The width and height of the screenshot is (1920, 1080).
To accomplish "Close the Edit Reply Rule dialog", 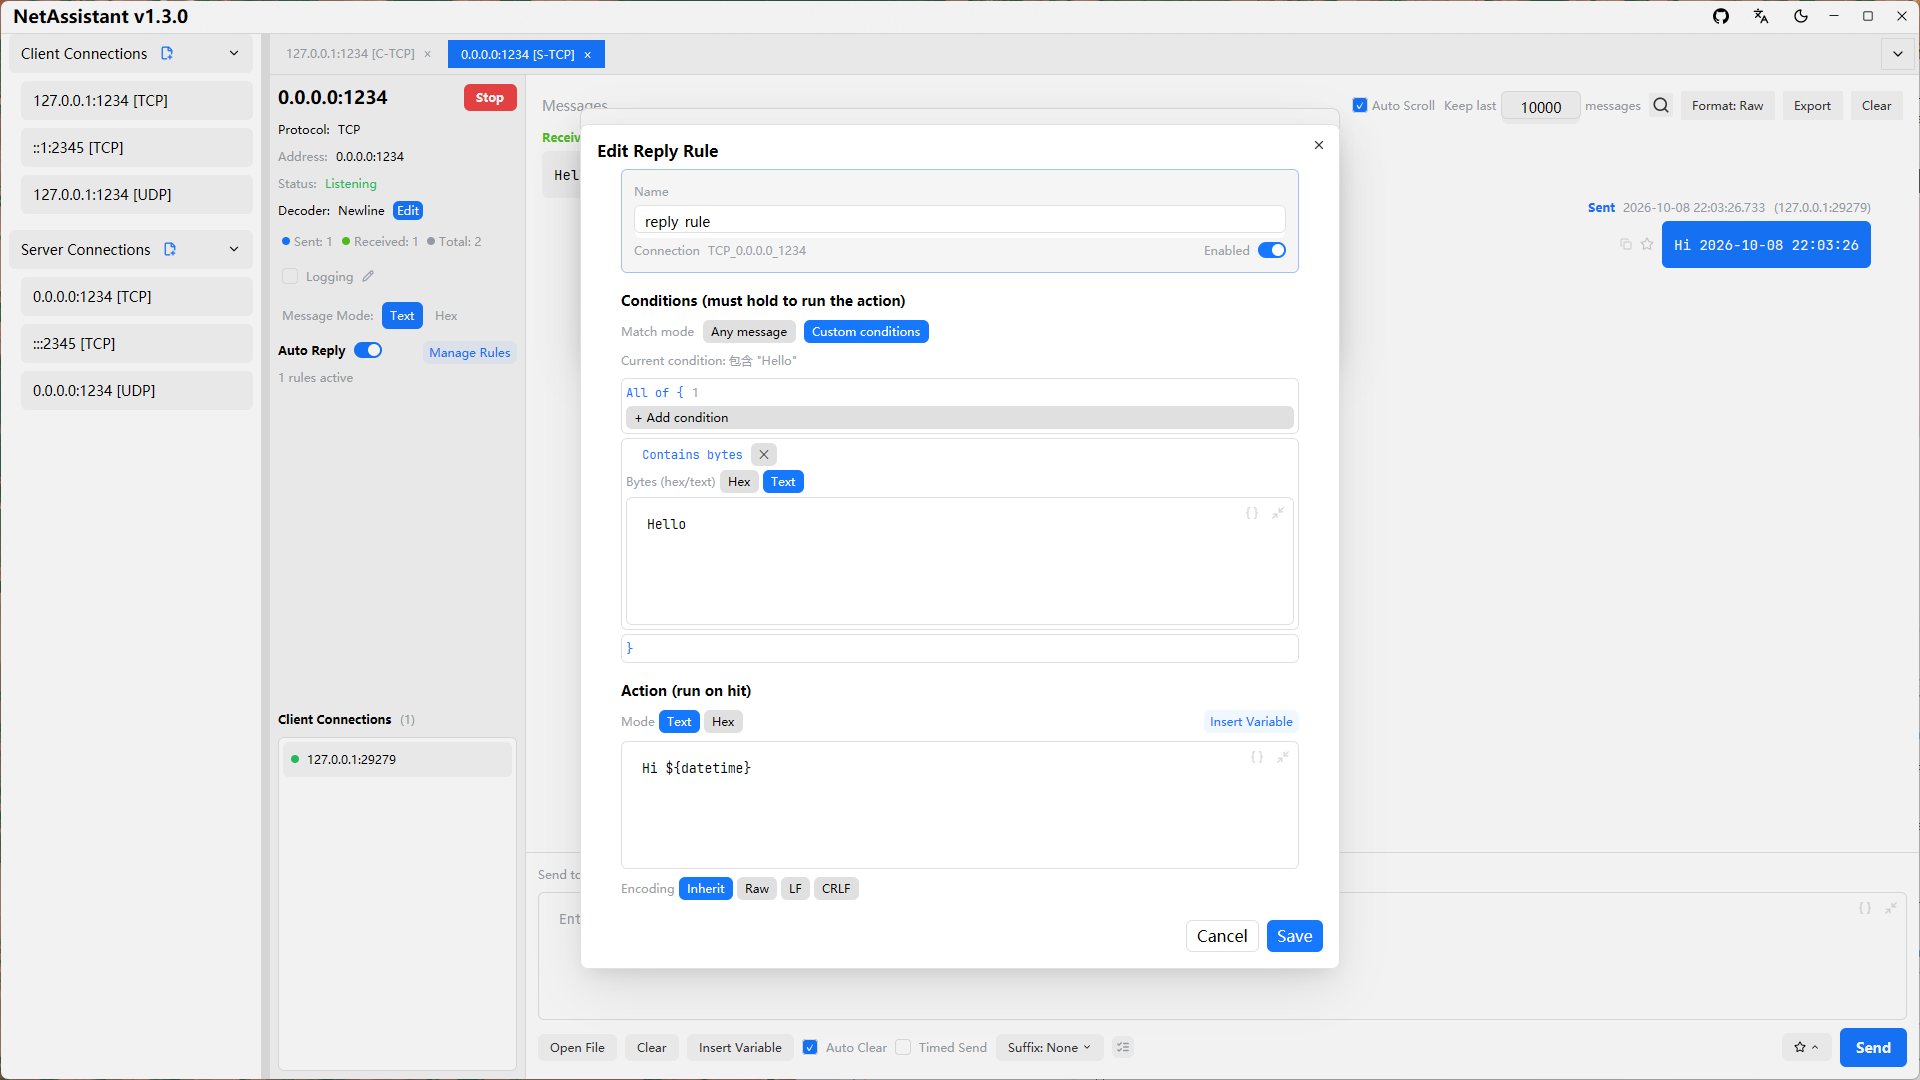I will click(1319, 145).
